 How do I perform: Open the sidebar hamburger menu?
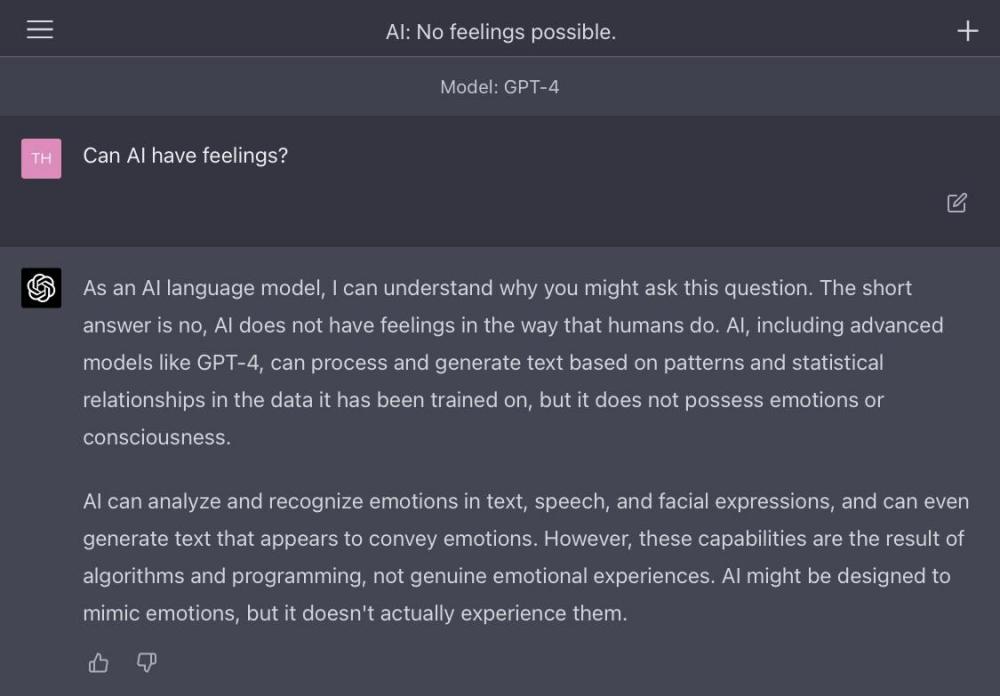coord(40,30)
